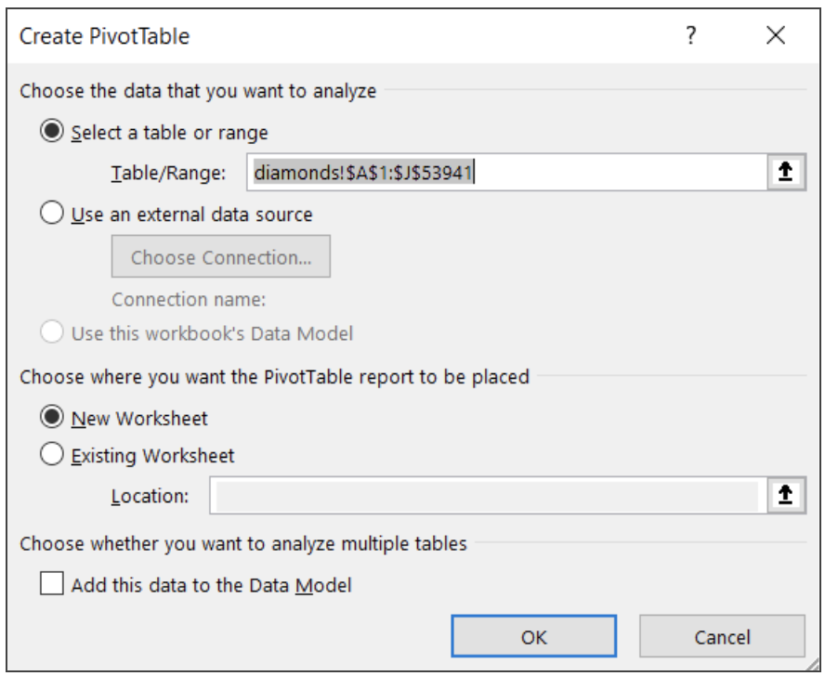Confirm PivotTable creation with OK
This screenshot has height=676, width=825.
pos(533,636)
